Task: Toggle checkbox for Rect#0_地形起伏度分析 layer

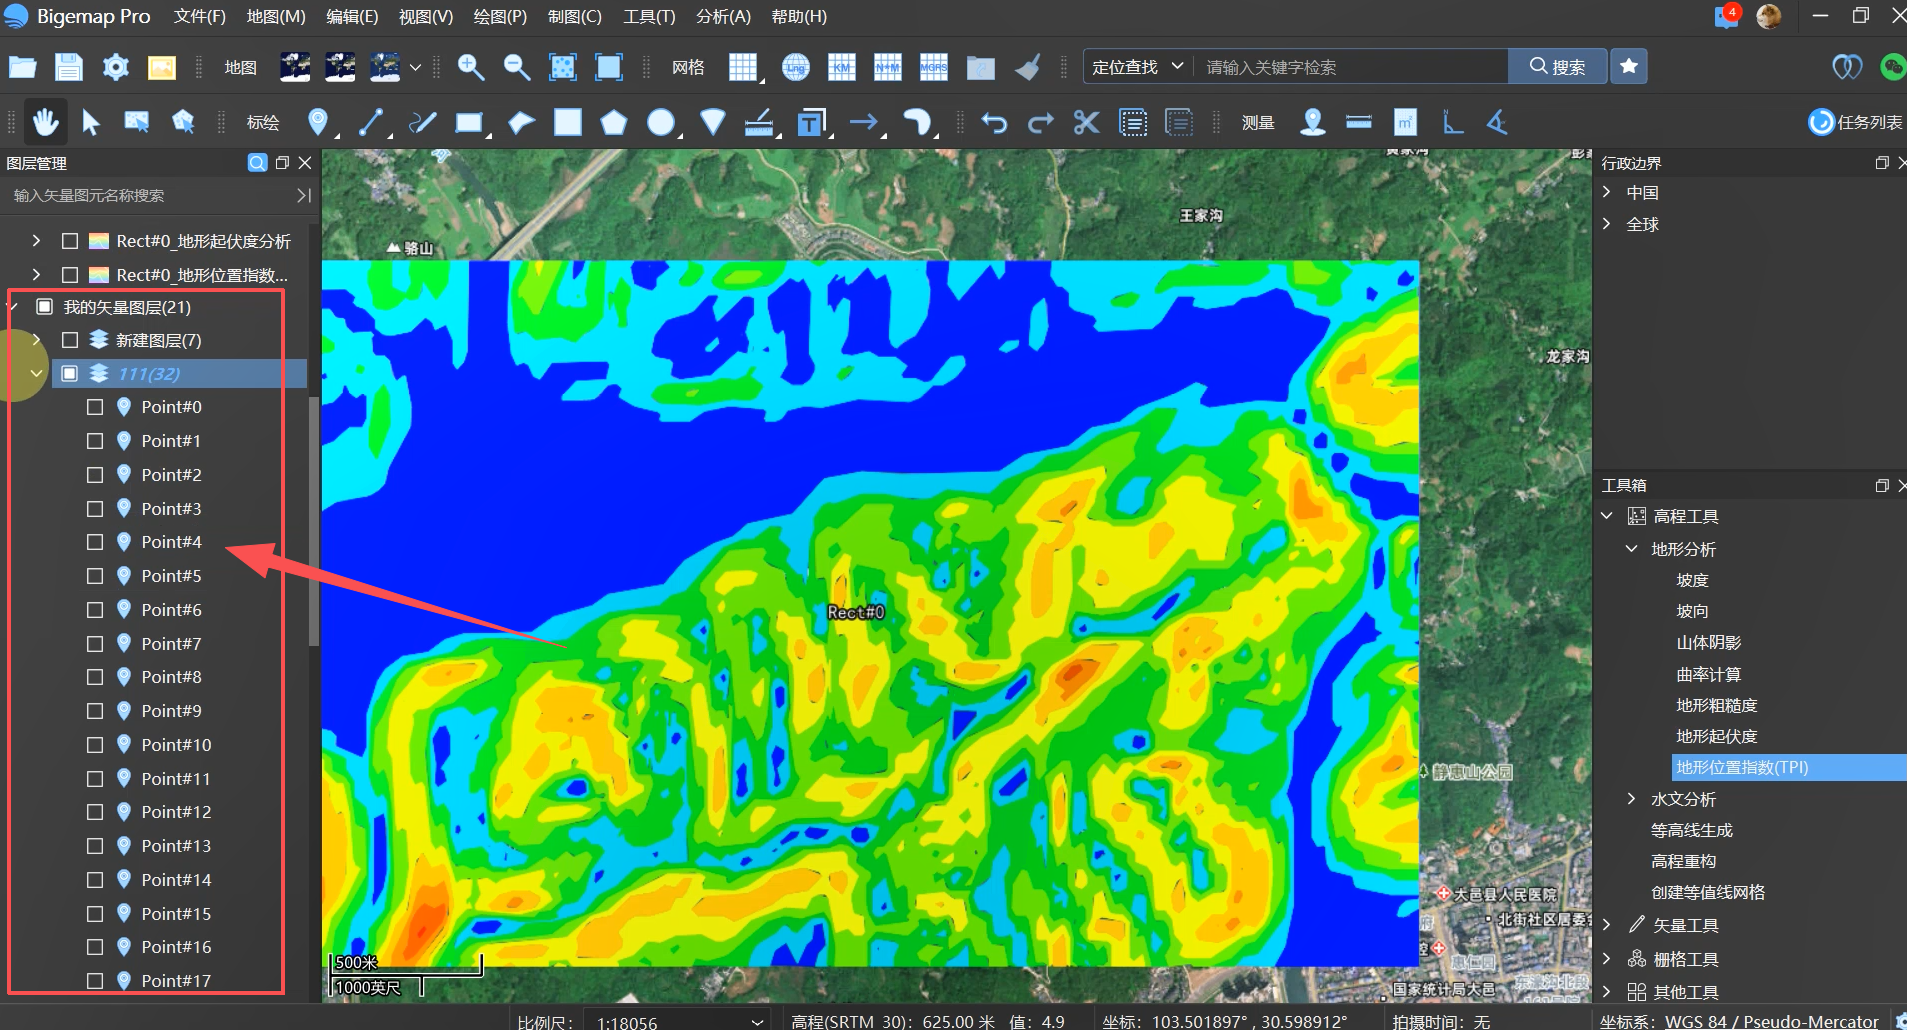Action: pyautogui.click(x=70, y=241)
